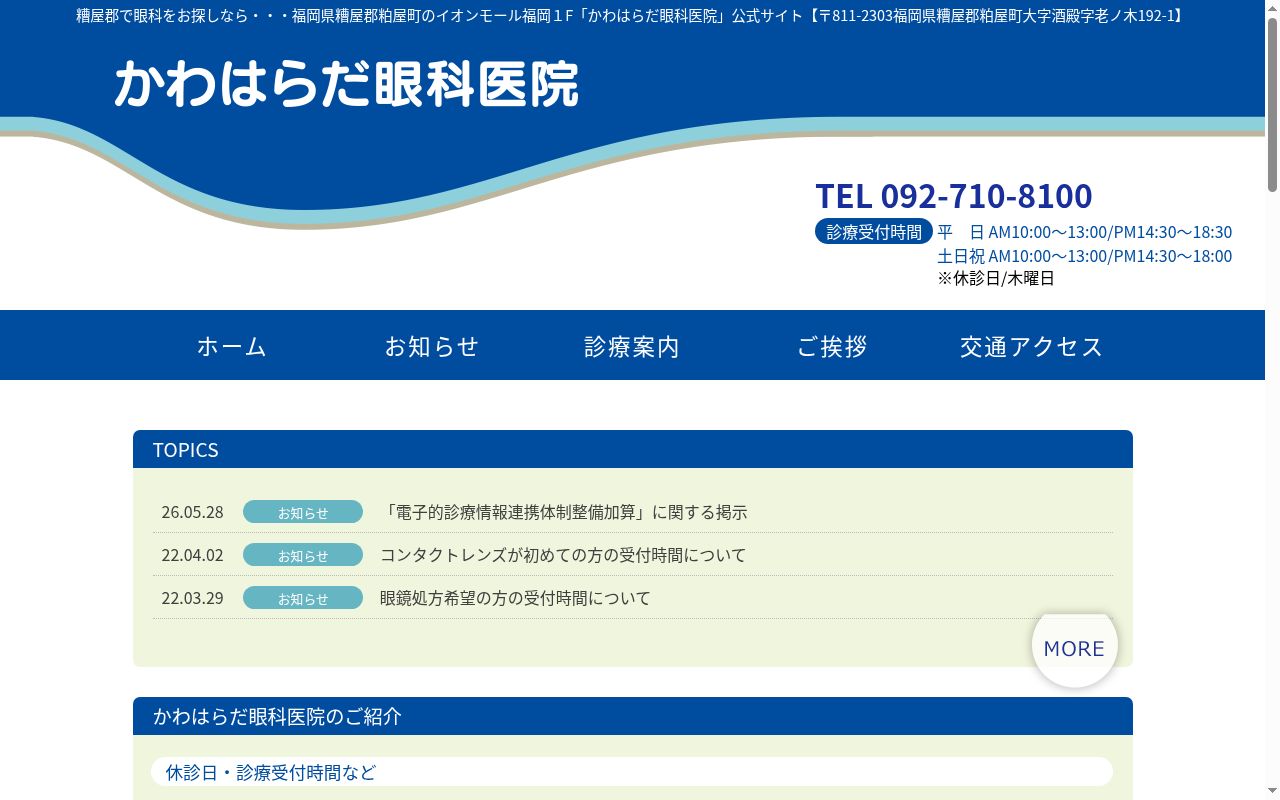This screenshot has width=1280, height=800.
Task: Click the TOPICS section heading
Action: click(x=633, y=449)
